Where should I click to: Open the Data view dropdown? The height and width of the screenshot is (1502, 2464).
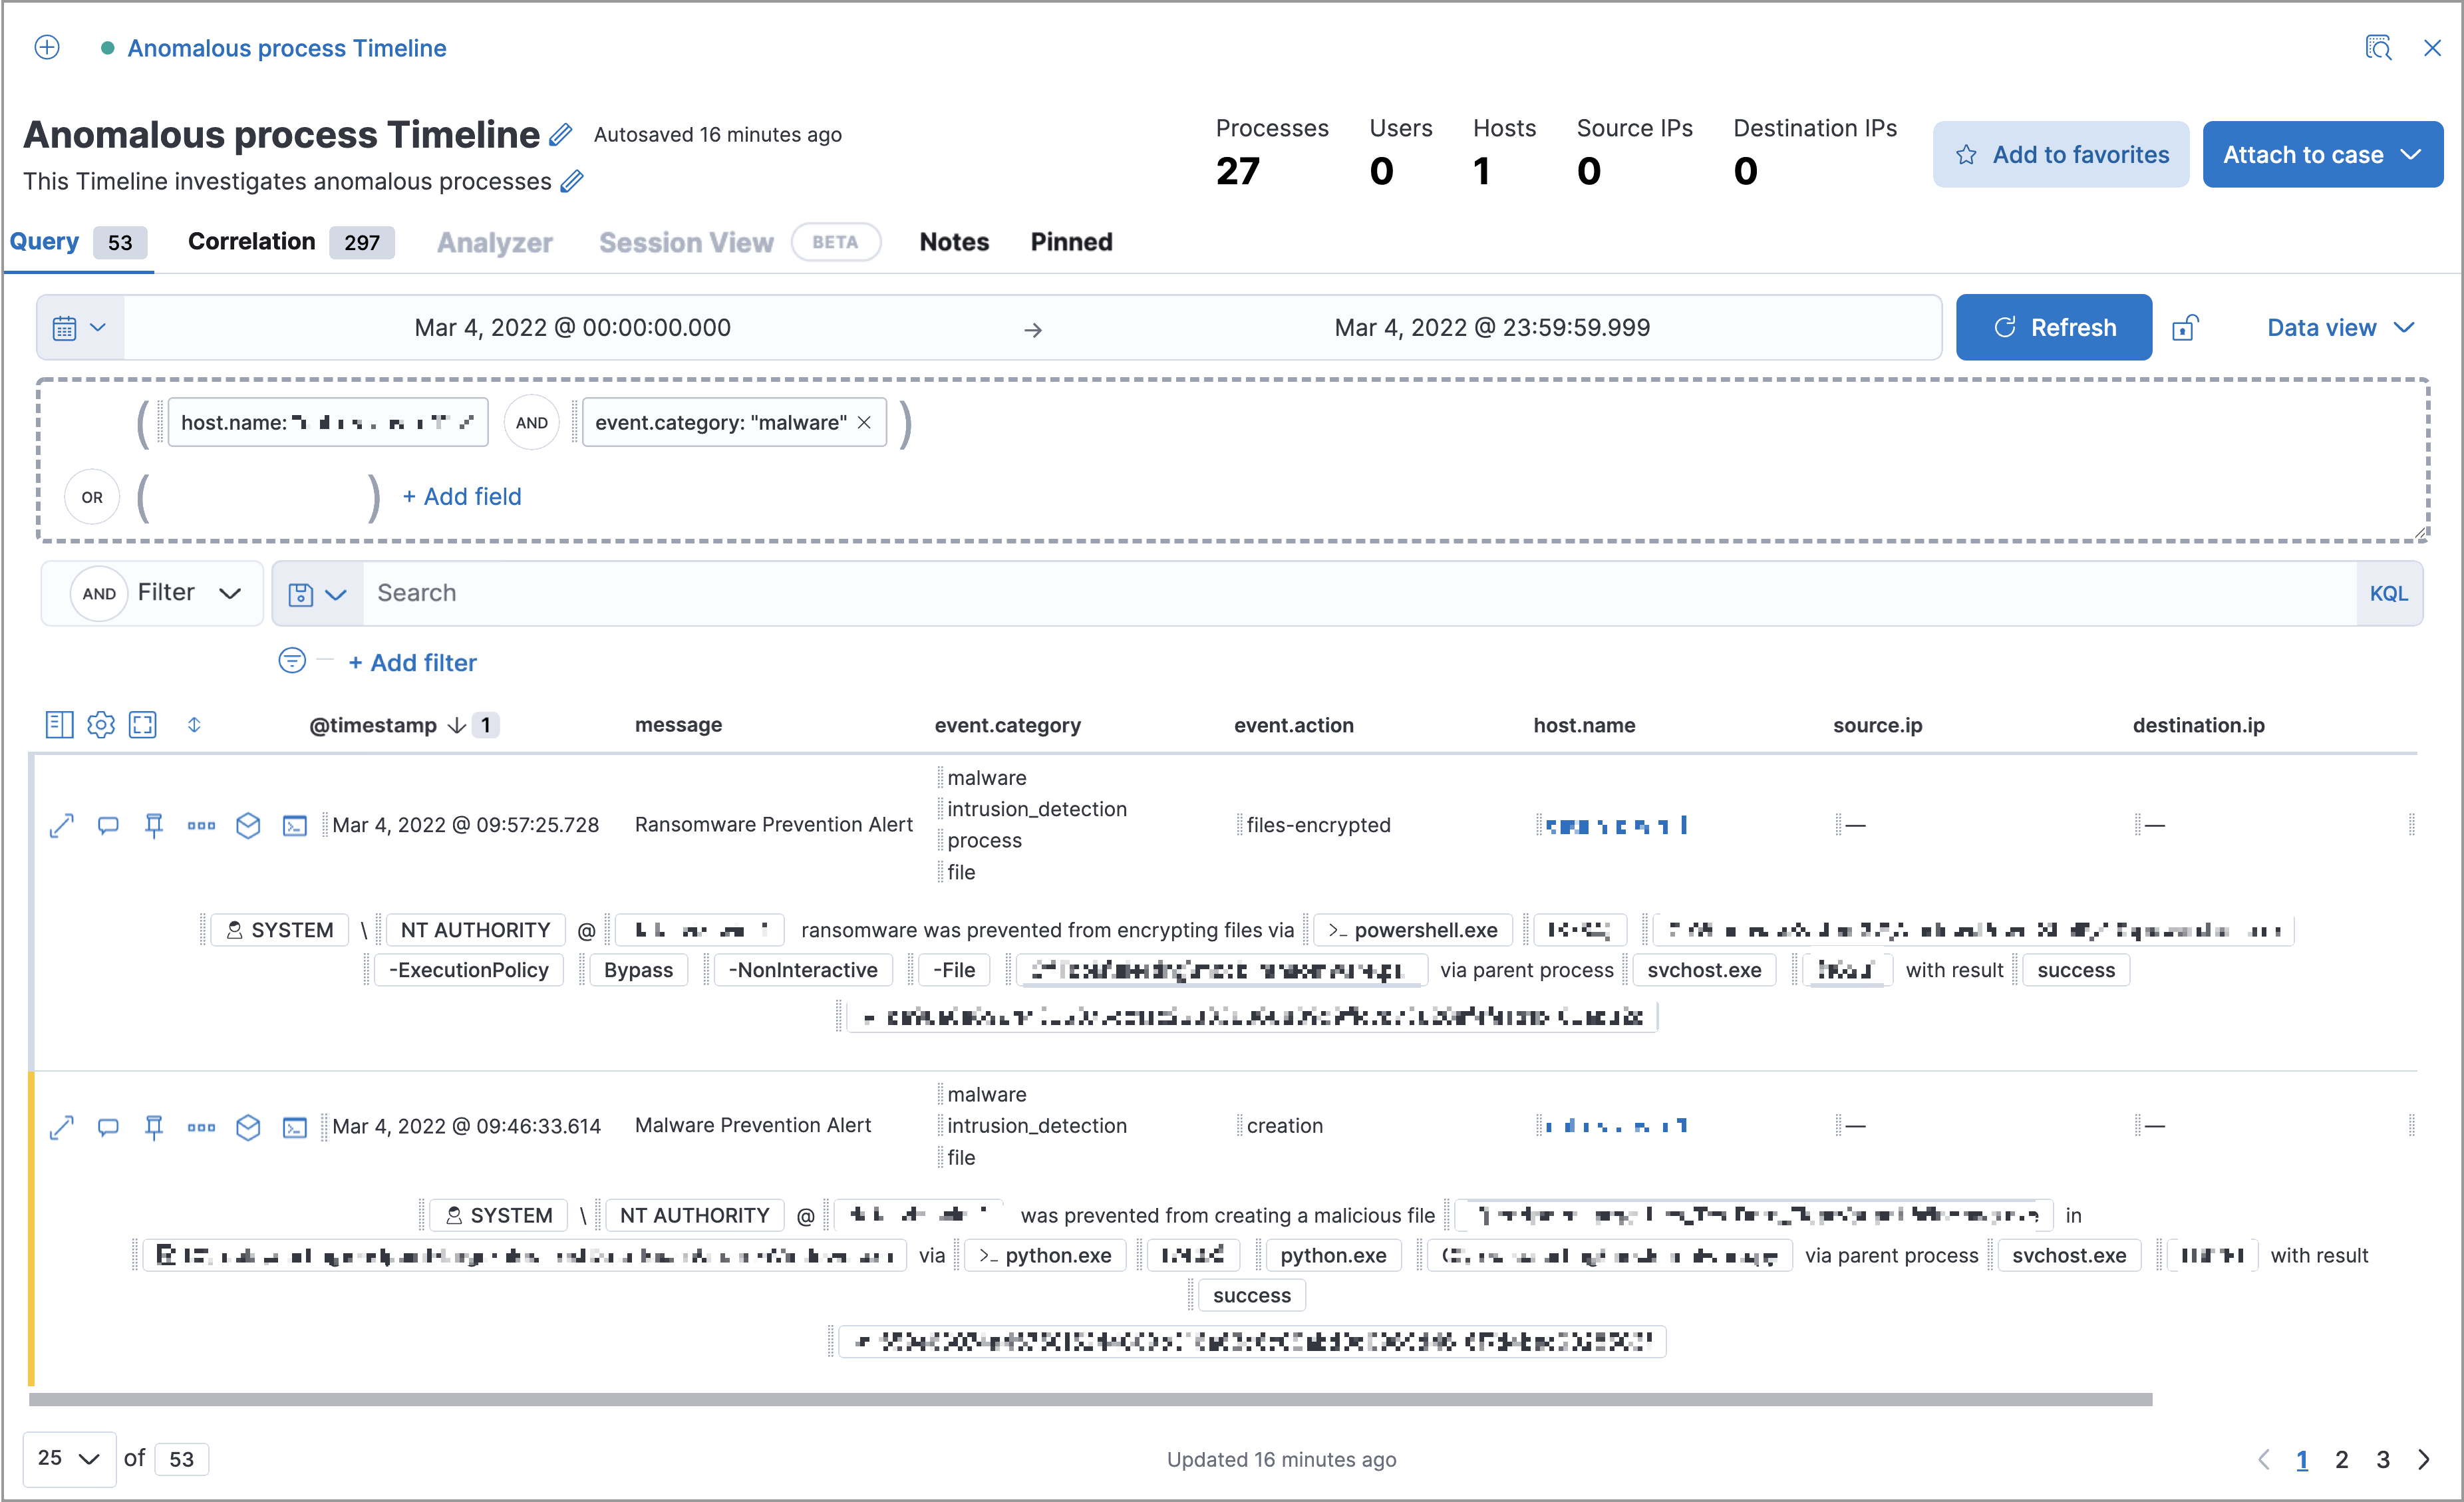click(2339, 327)
